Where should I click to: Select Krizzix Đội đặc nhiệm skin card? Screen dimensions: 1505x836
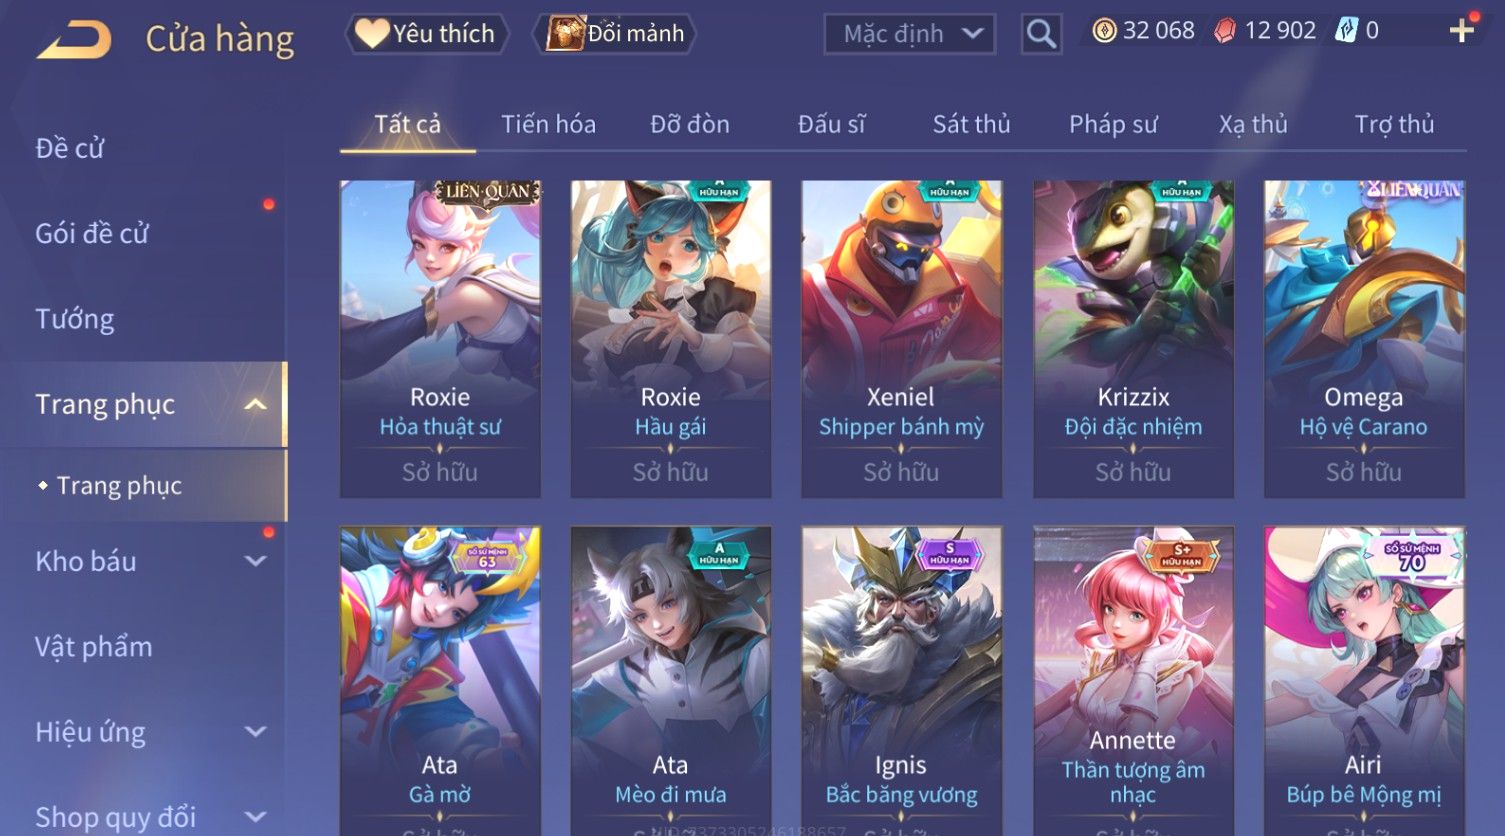coord(1133,339)
